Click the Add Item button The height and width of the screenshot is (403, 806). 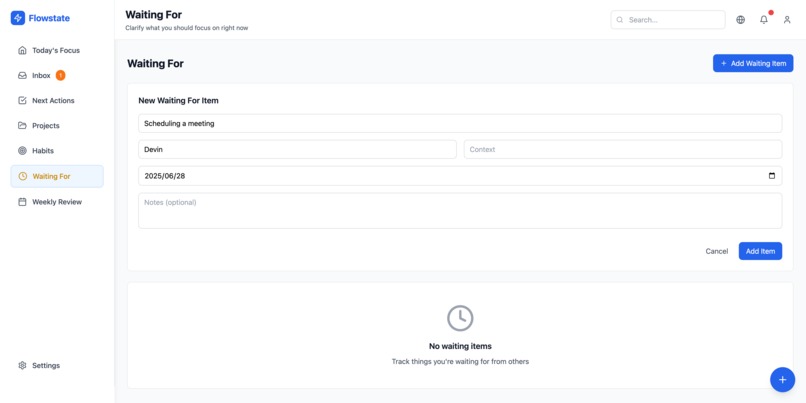760,251
